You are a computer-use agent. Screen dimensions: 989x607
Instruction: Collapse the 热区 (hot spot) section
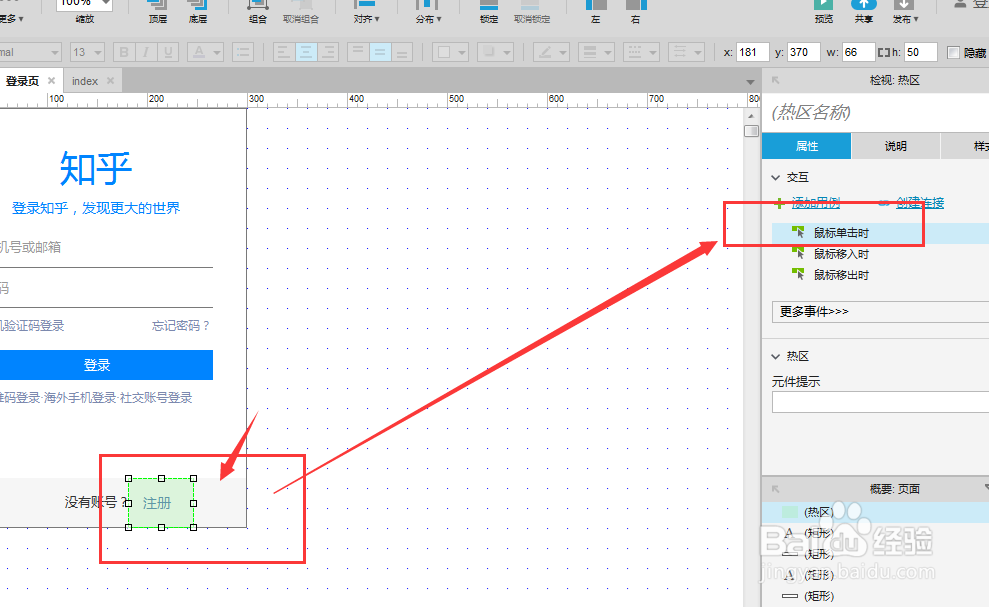click(x=776, y=357)
